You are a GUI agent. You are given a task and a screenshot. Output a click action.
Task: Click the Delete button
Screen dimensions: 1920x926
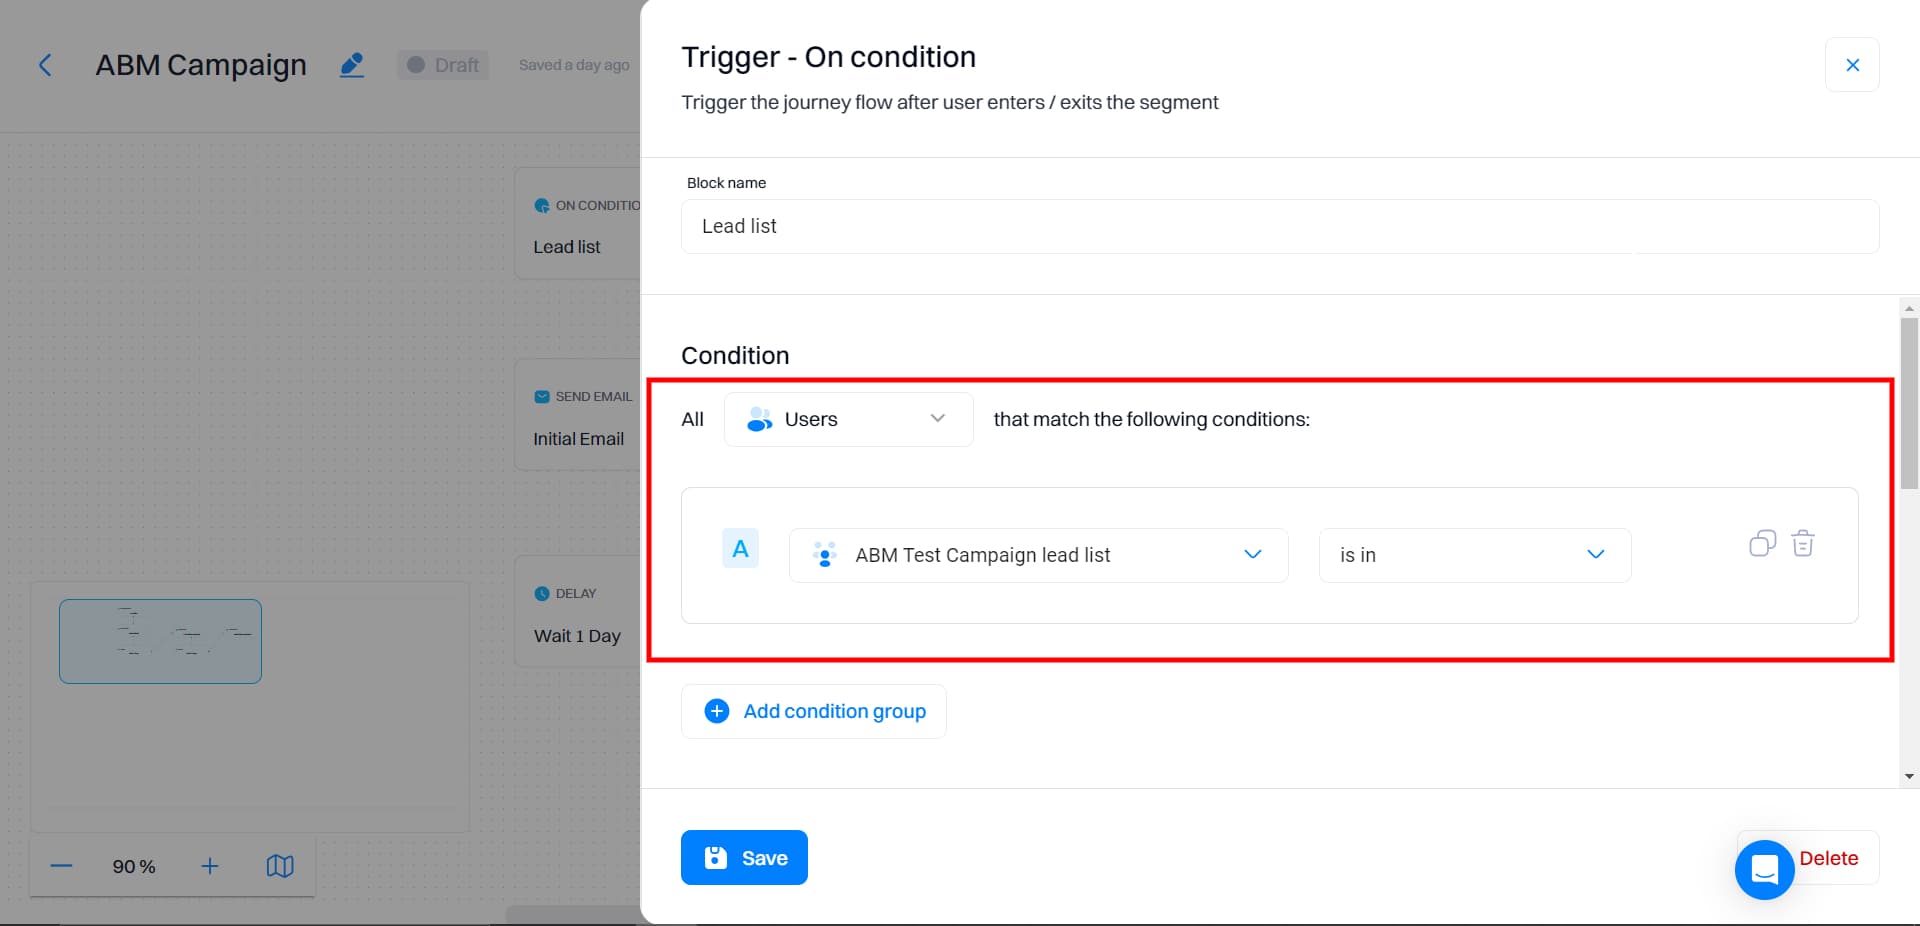point(1829,858)
